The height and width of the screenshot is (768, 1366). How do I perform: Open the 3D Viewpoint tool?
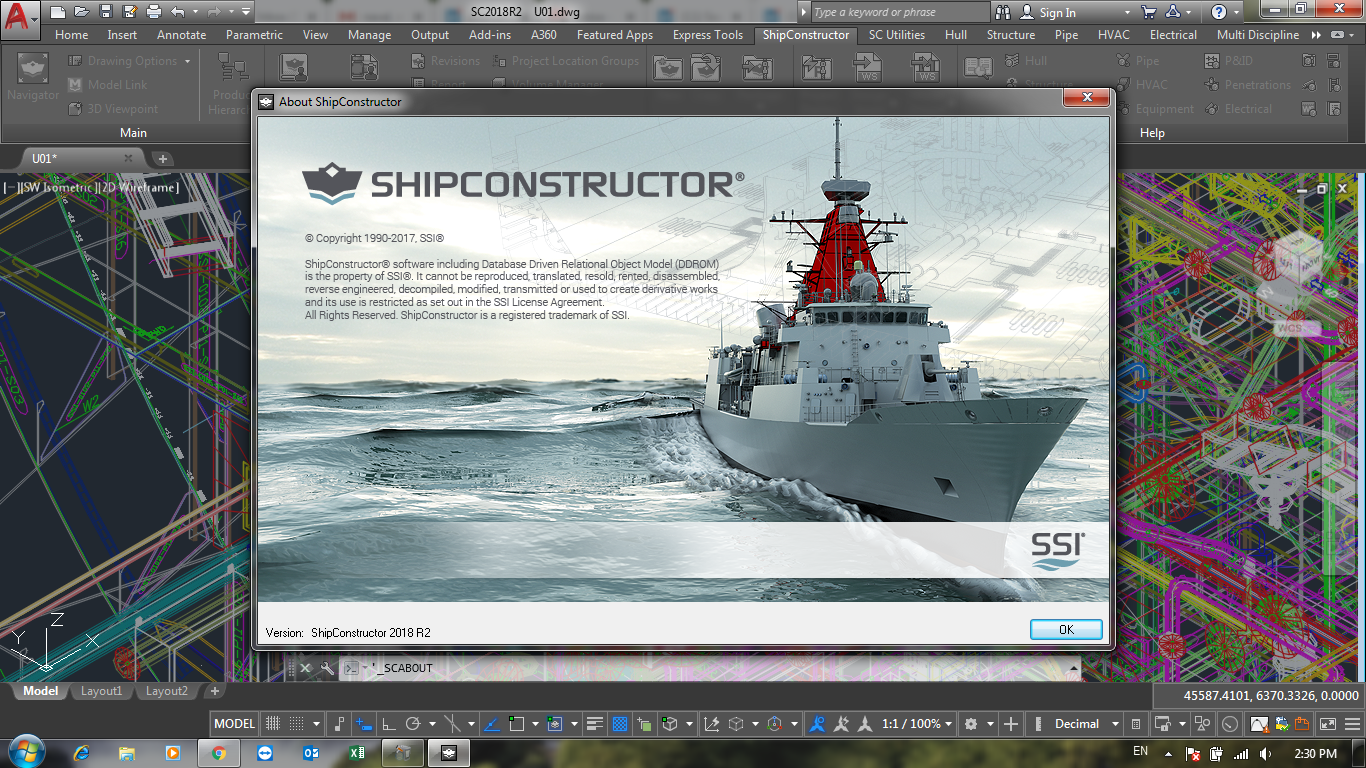click(75, 108)
